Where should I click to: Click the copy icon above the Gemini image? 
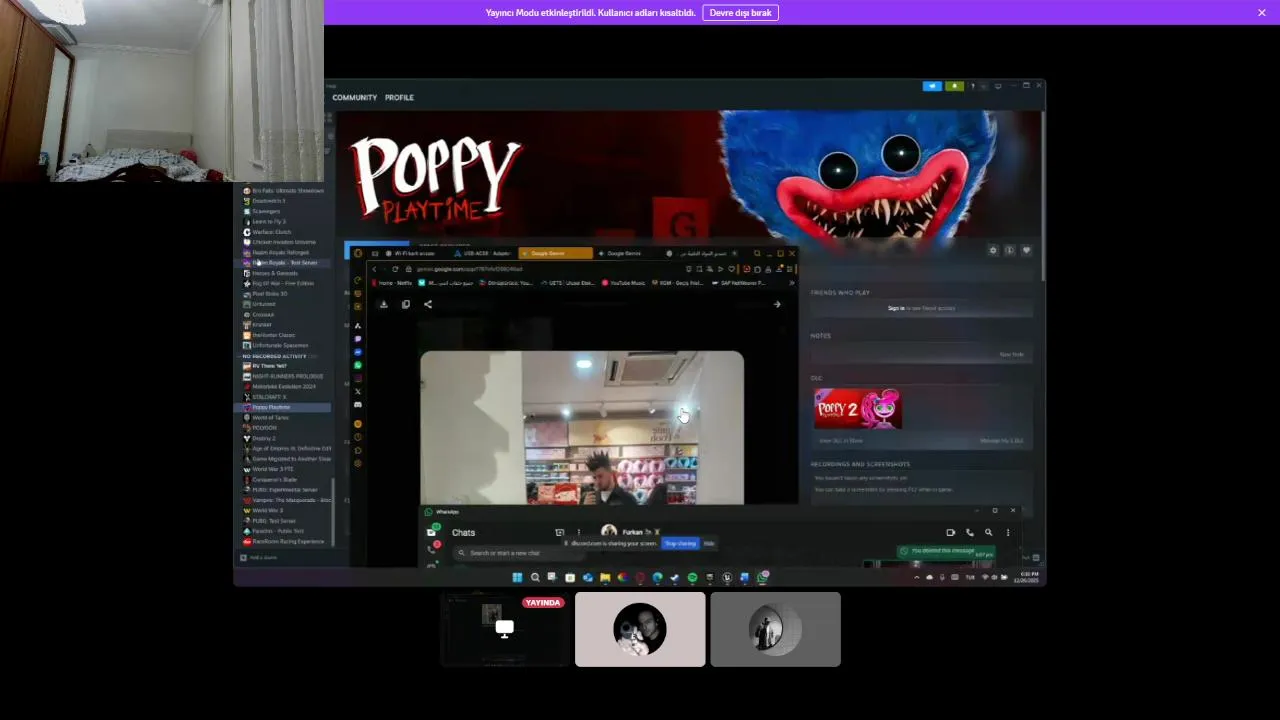(405, 305)
